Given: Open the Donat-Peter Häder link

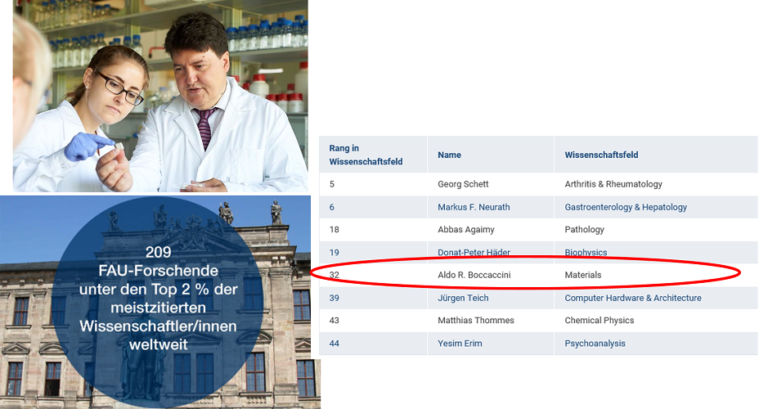Looking at the screenshot, I should (474, 252).
